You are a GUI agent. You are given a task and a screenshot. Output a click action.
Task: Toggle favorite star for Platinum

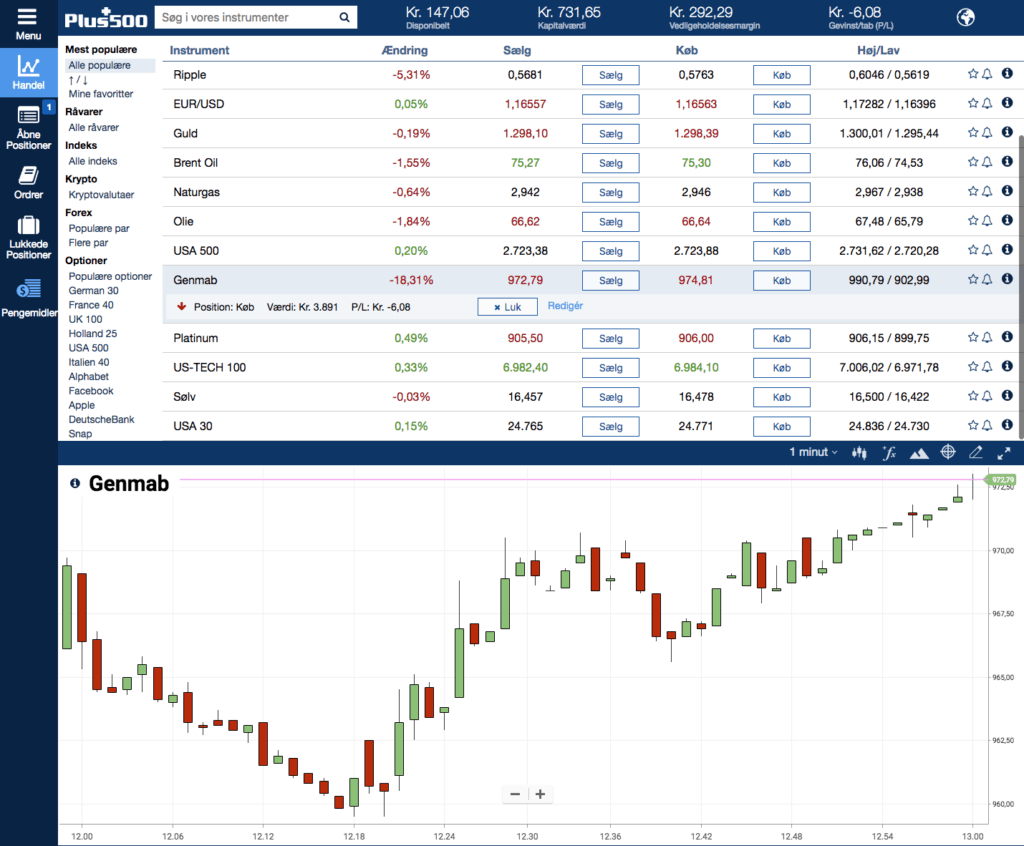(x=972, y=337)
